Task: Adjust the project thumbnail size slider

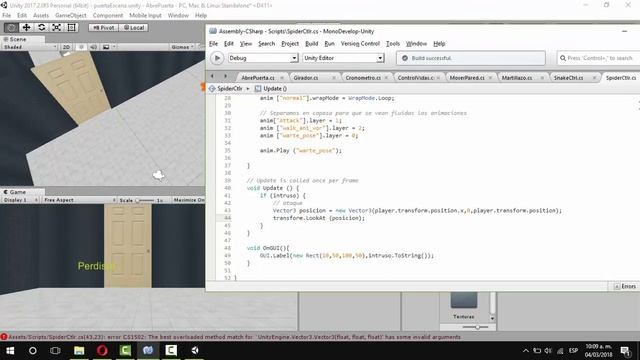Action: (477, 327)
